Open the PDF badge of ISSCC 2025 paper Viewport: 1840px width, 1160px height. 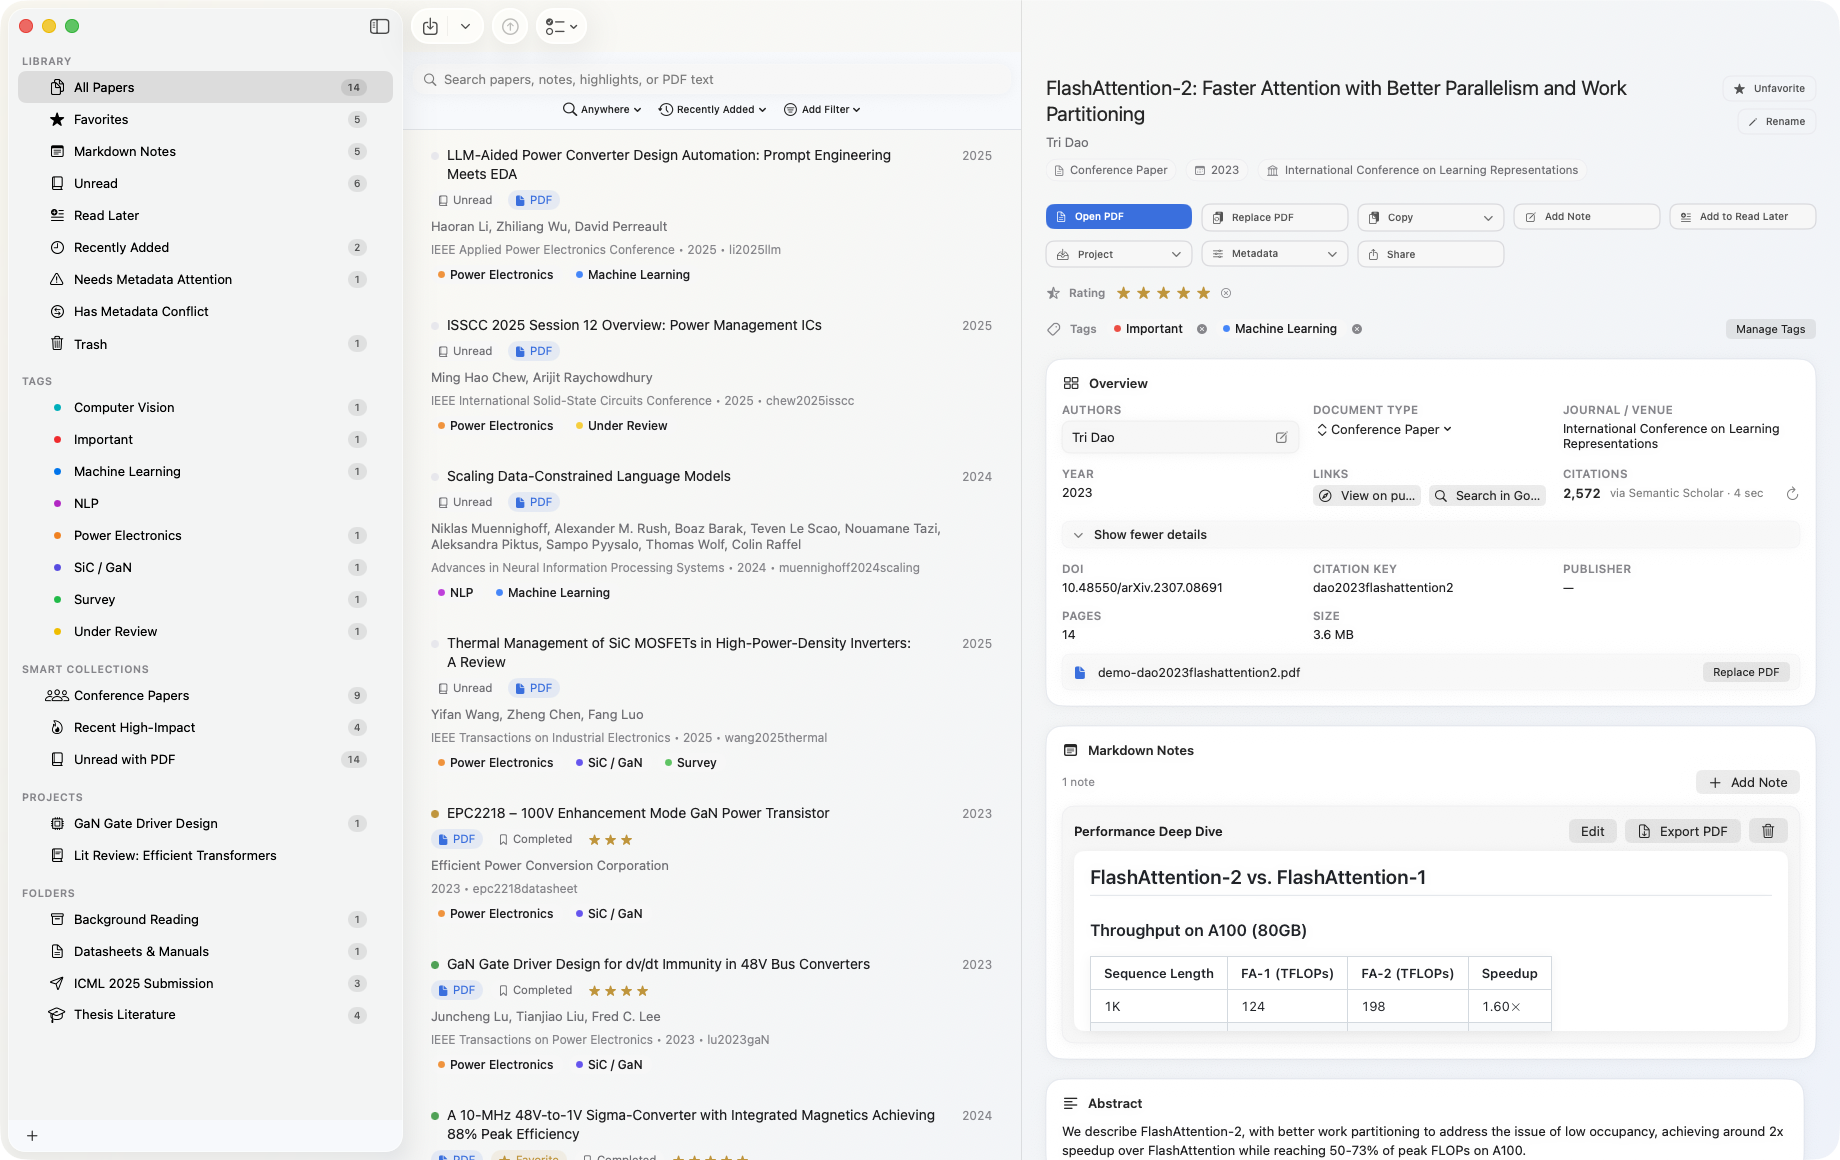coord(533,351)
